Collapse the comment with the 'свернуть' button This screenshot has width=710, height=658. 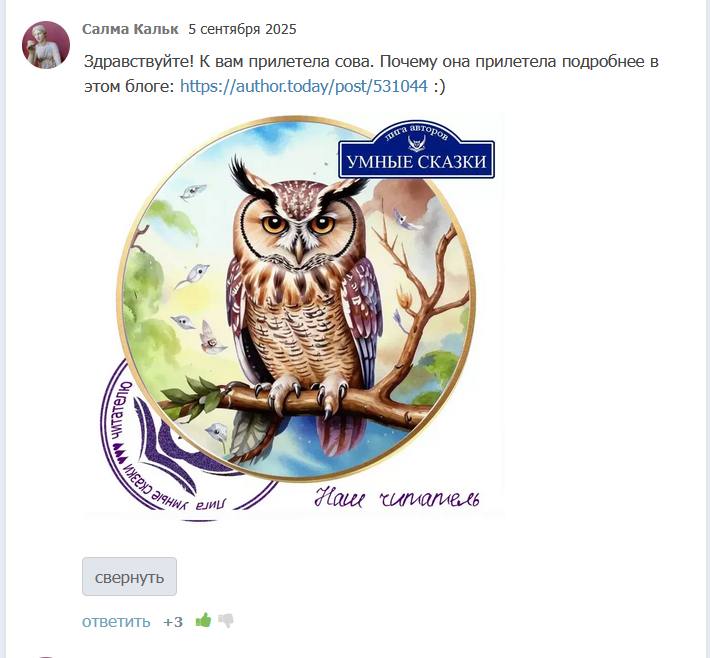pyautogui.click(x=129, y=576)
